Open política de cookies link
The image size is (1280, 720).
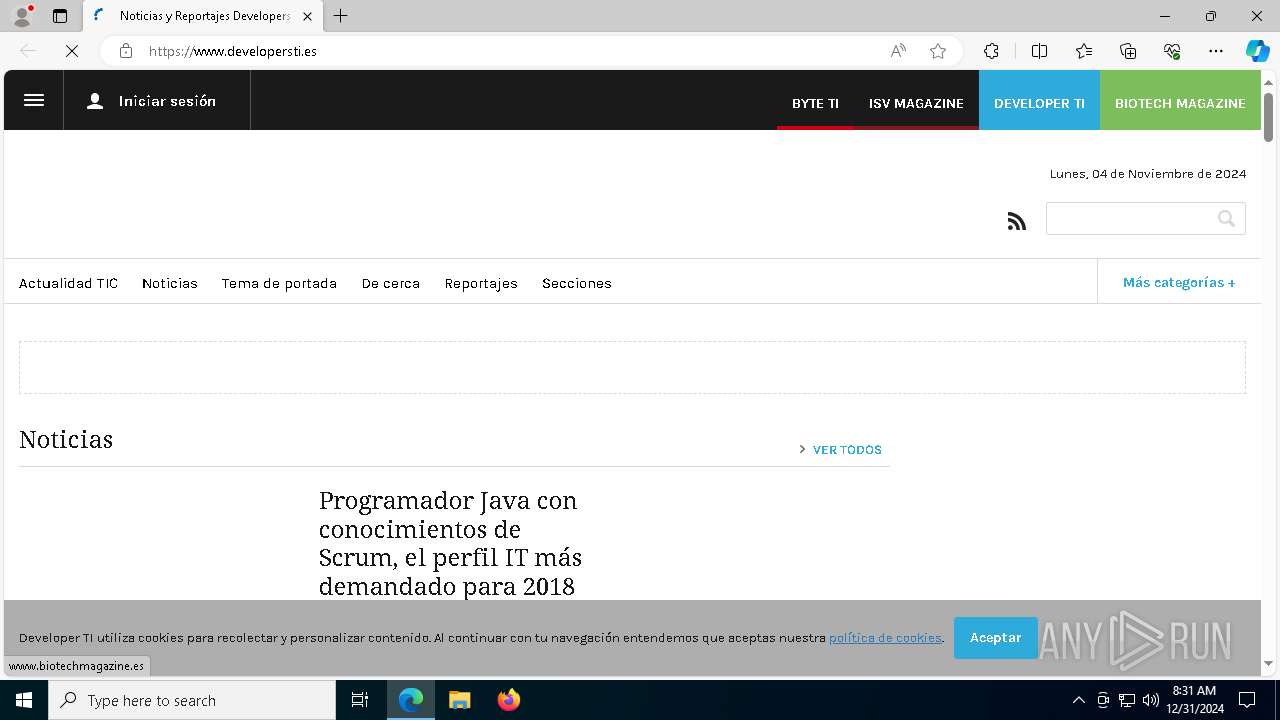885,638
